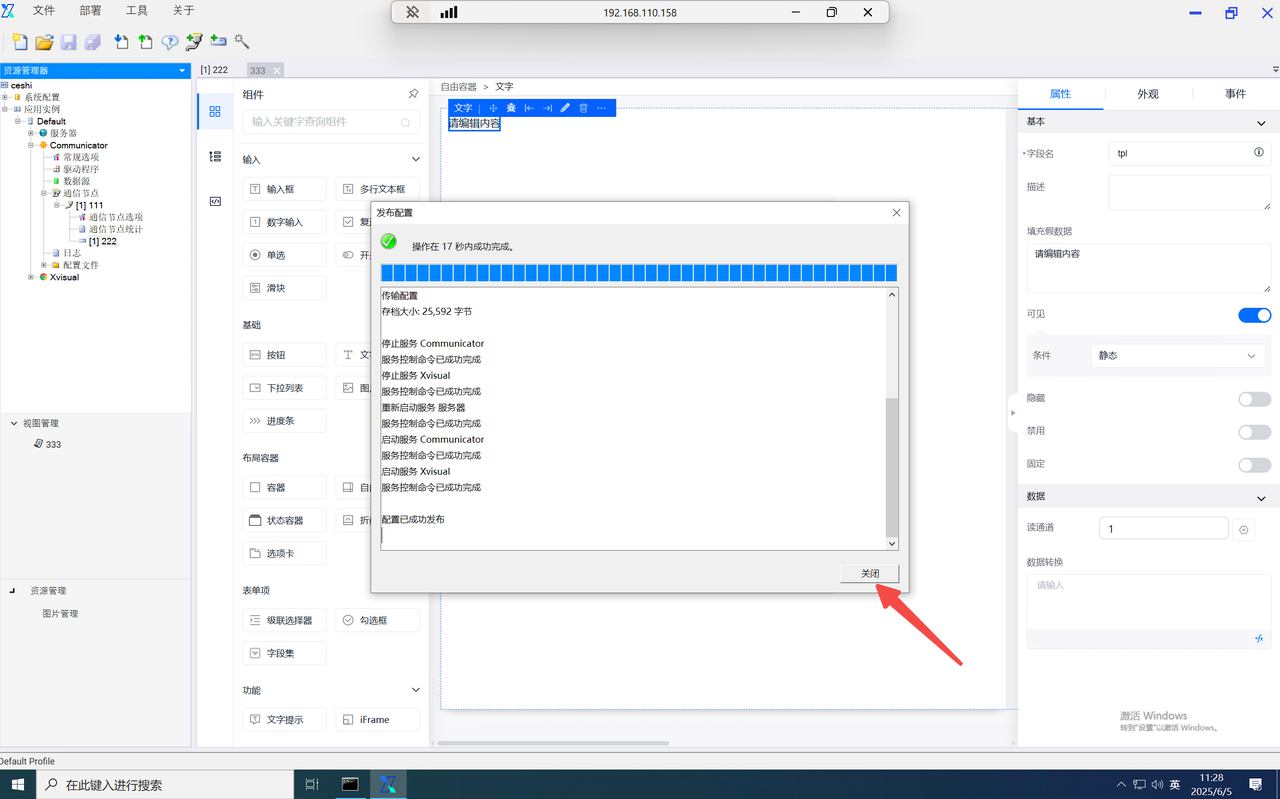Add the 级联选择器 component
The width and height of the screenshot is (1280, 799).
click(284, 621)
